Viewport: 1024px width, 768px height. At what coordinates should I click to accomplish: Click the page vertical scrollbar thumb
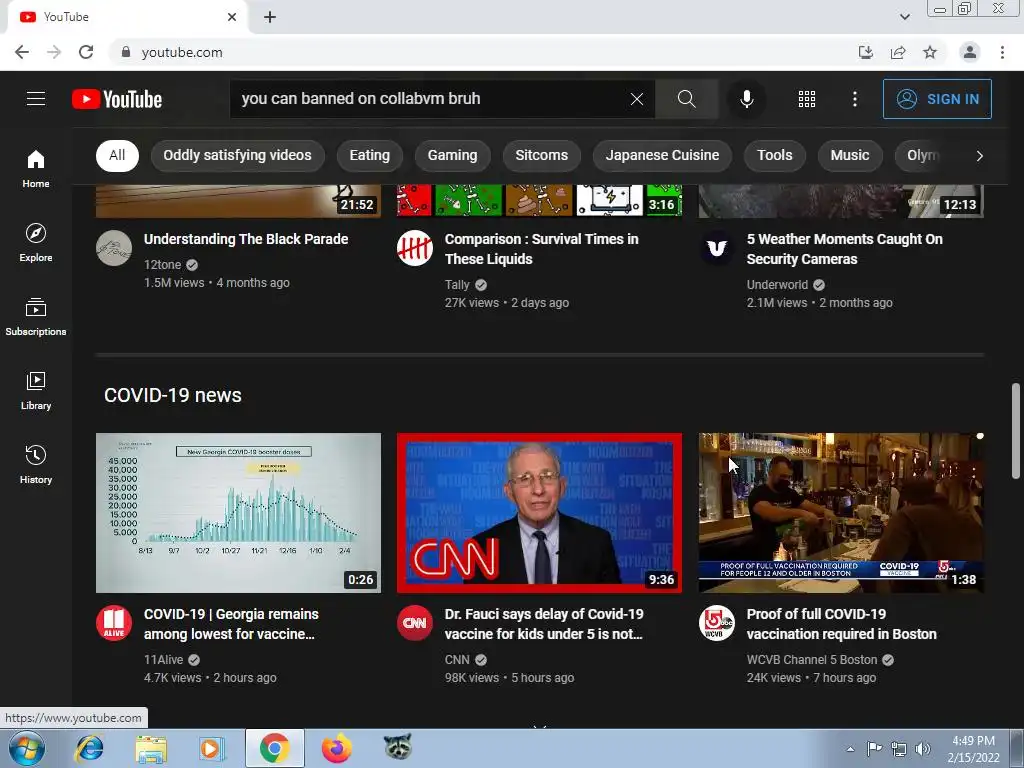(1016, 431)
